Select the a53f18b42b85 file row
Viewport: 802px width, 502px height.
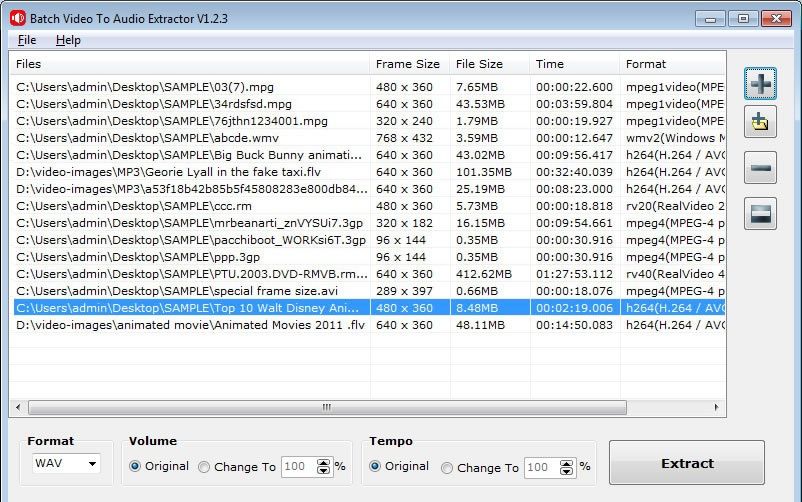[x=367, y=189]
